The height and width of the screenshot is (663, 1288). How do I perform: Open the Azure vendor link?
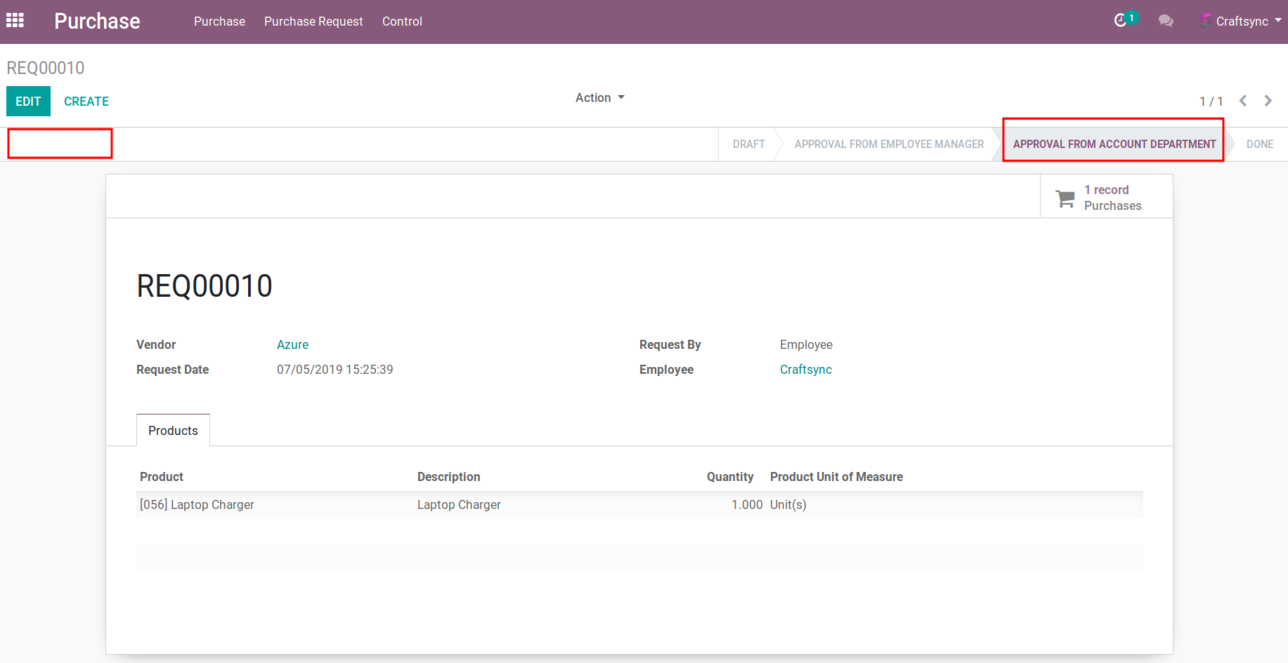[292, 345]
